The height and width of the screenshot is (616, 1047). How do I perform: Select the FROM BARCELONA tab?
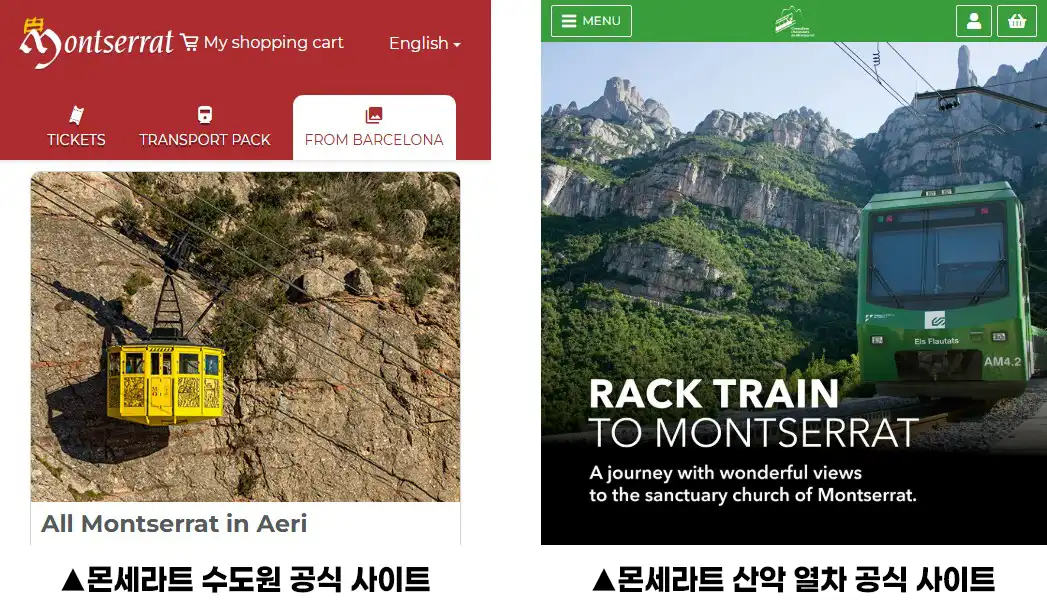374,127
